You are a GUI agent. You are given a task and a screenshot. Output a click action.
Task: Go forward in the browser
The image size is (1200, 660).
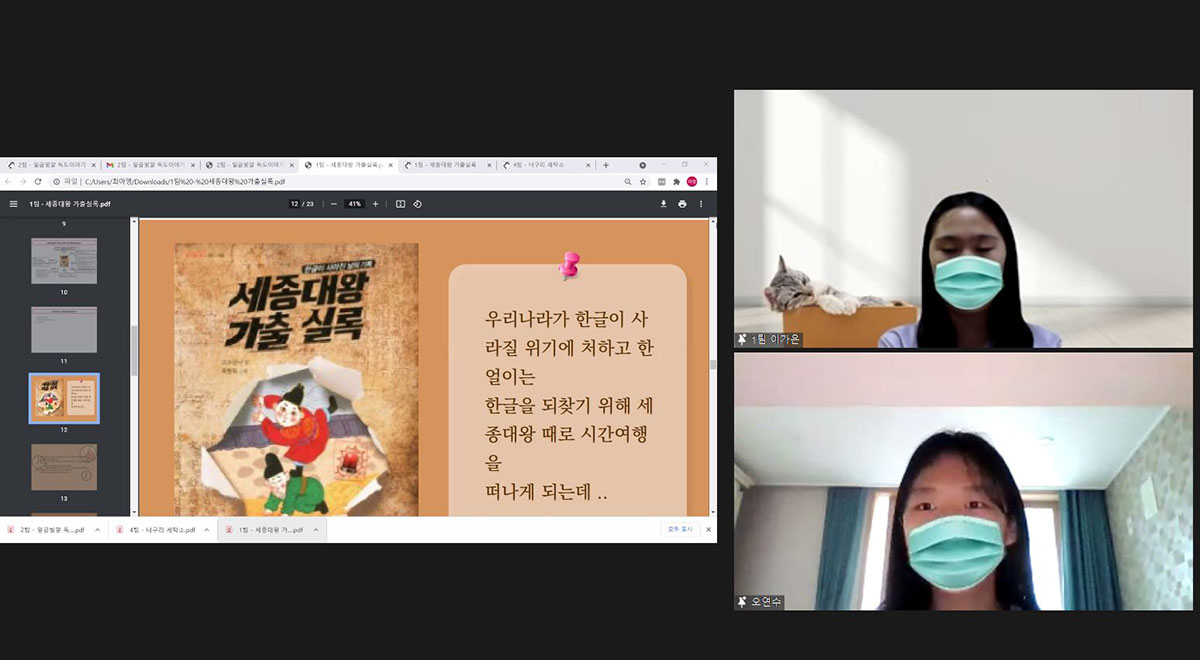pos(23,182)
